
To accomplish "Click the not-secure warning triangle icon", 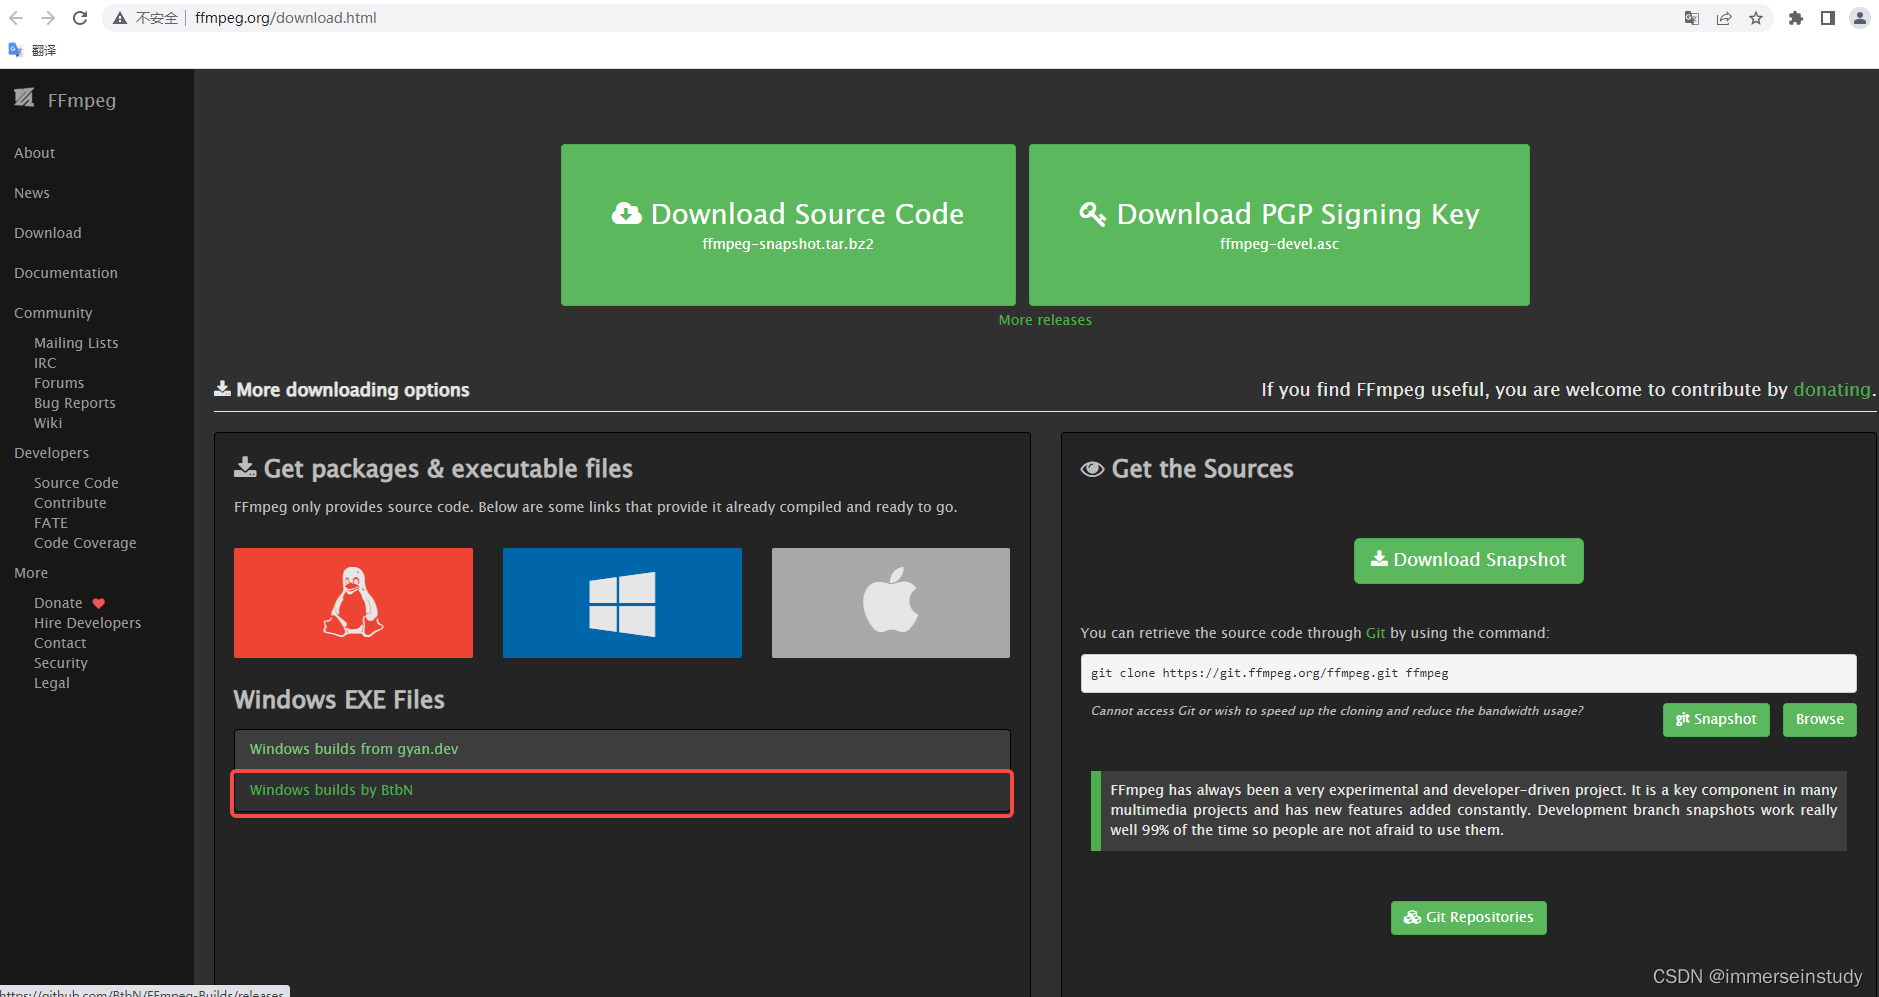I will [x=120, y=18].
